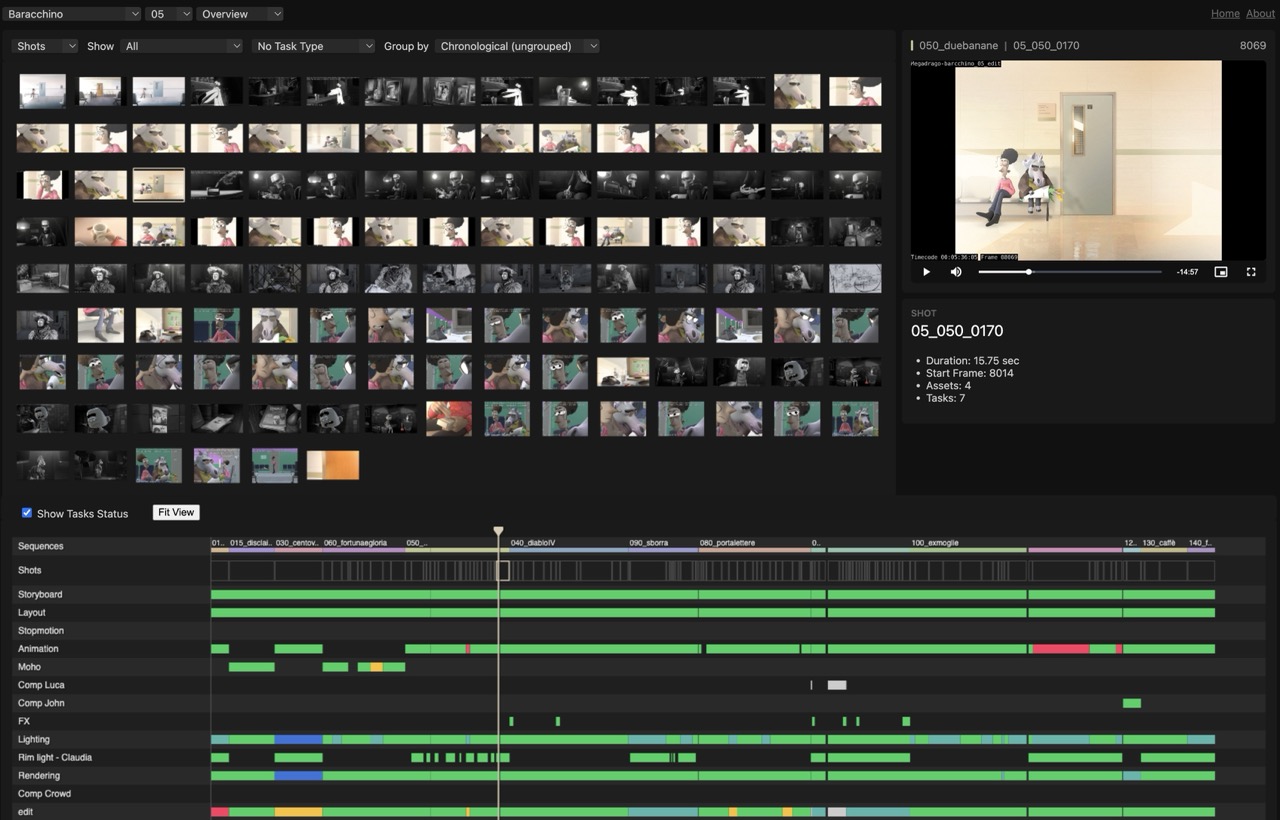Expand the No Task Type filter
Viewport: 1280px width, 820px height.
tap(313, 46)
